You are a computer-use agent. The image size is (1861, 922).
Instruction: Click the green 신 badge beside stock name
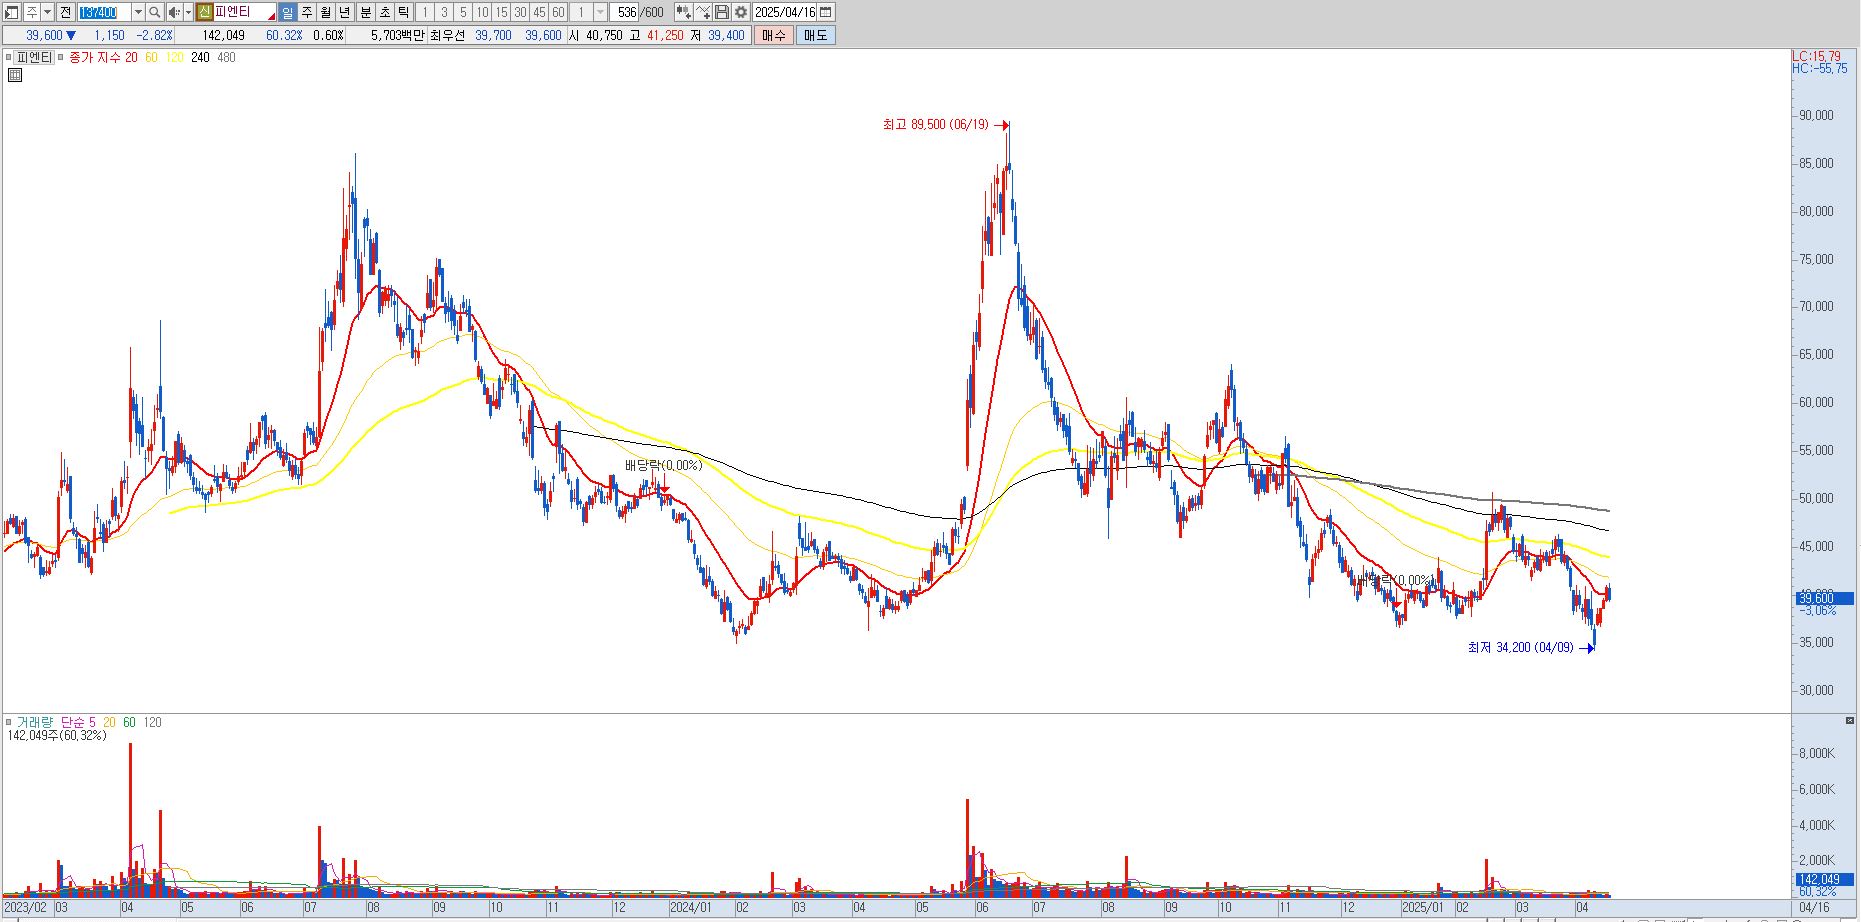204,12
